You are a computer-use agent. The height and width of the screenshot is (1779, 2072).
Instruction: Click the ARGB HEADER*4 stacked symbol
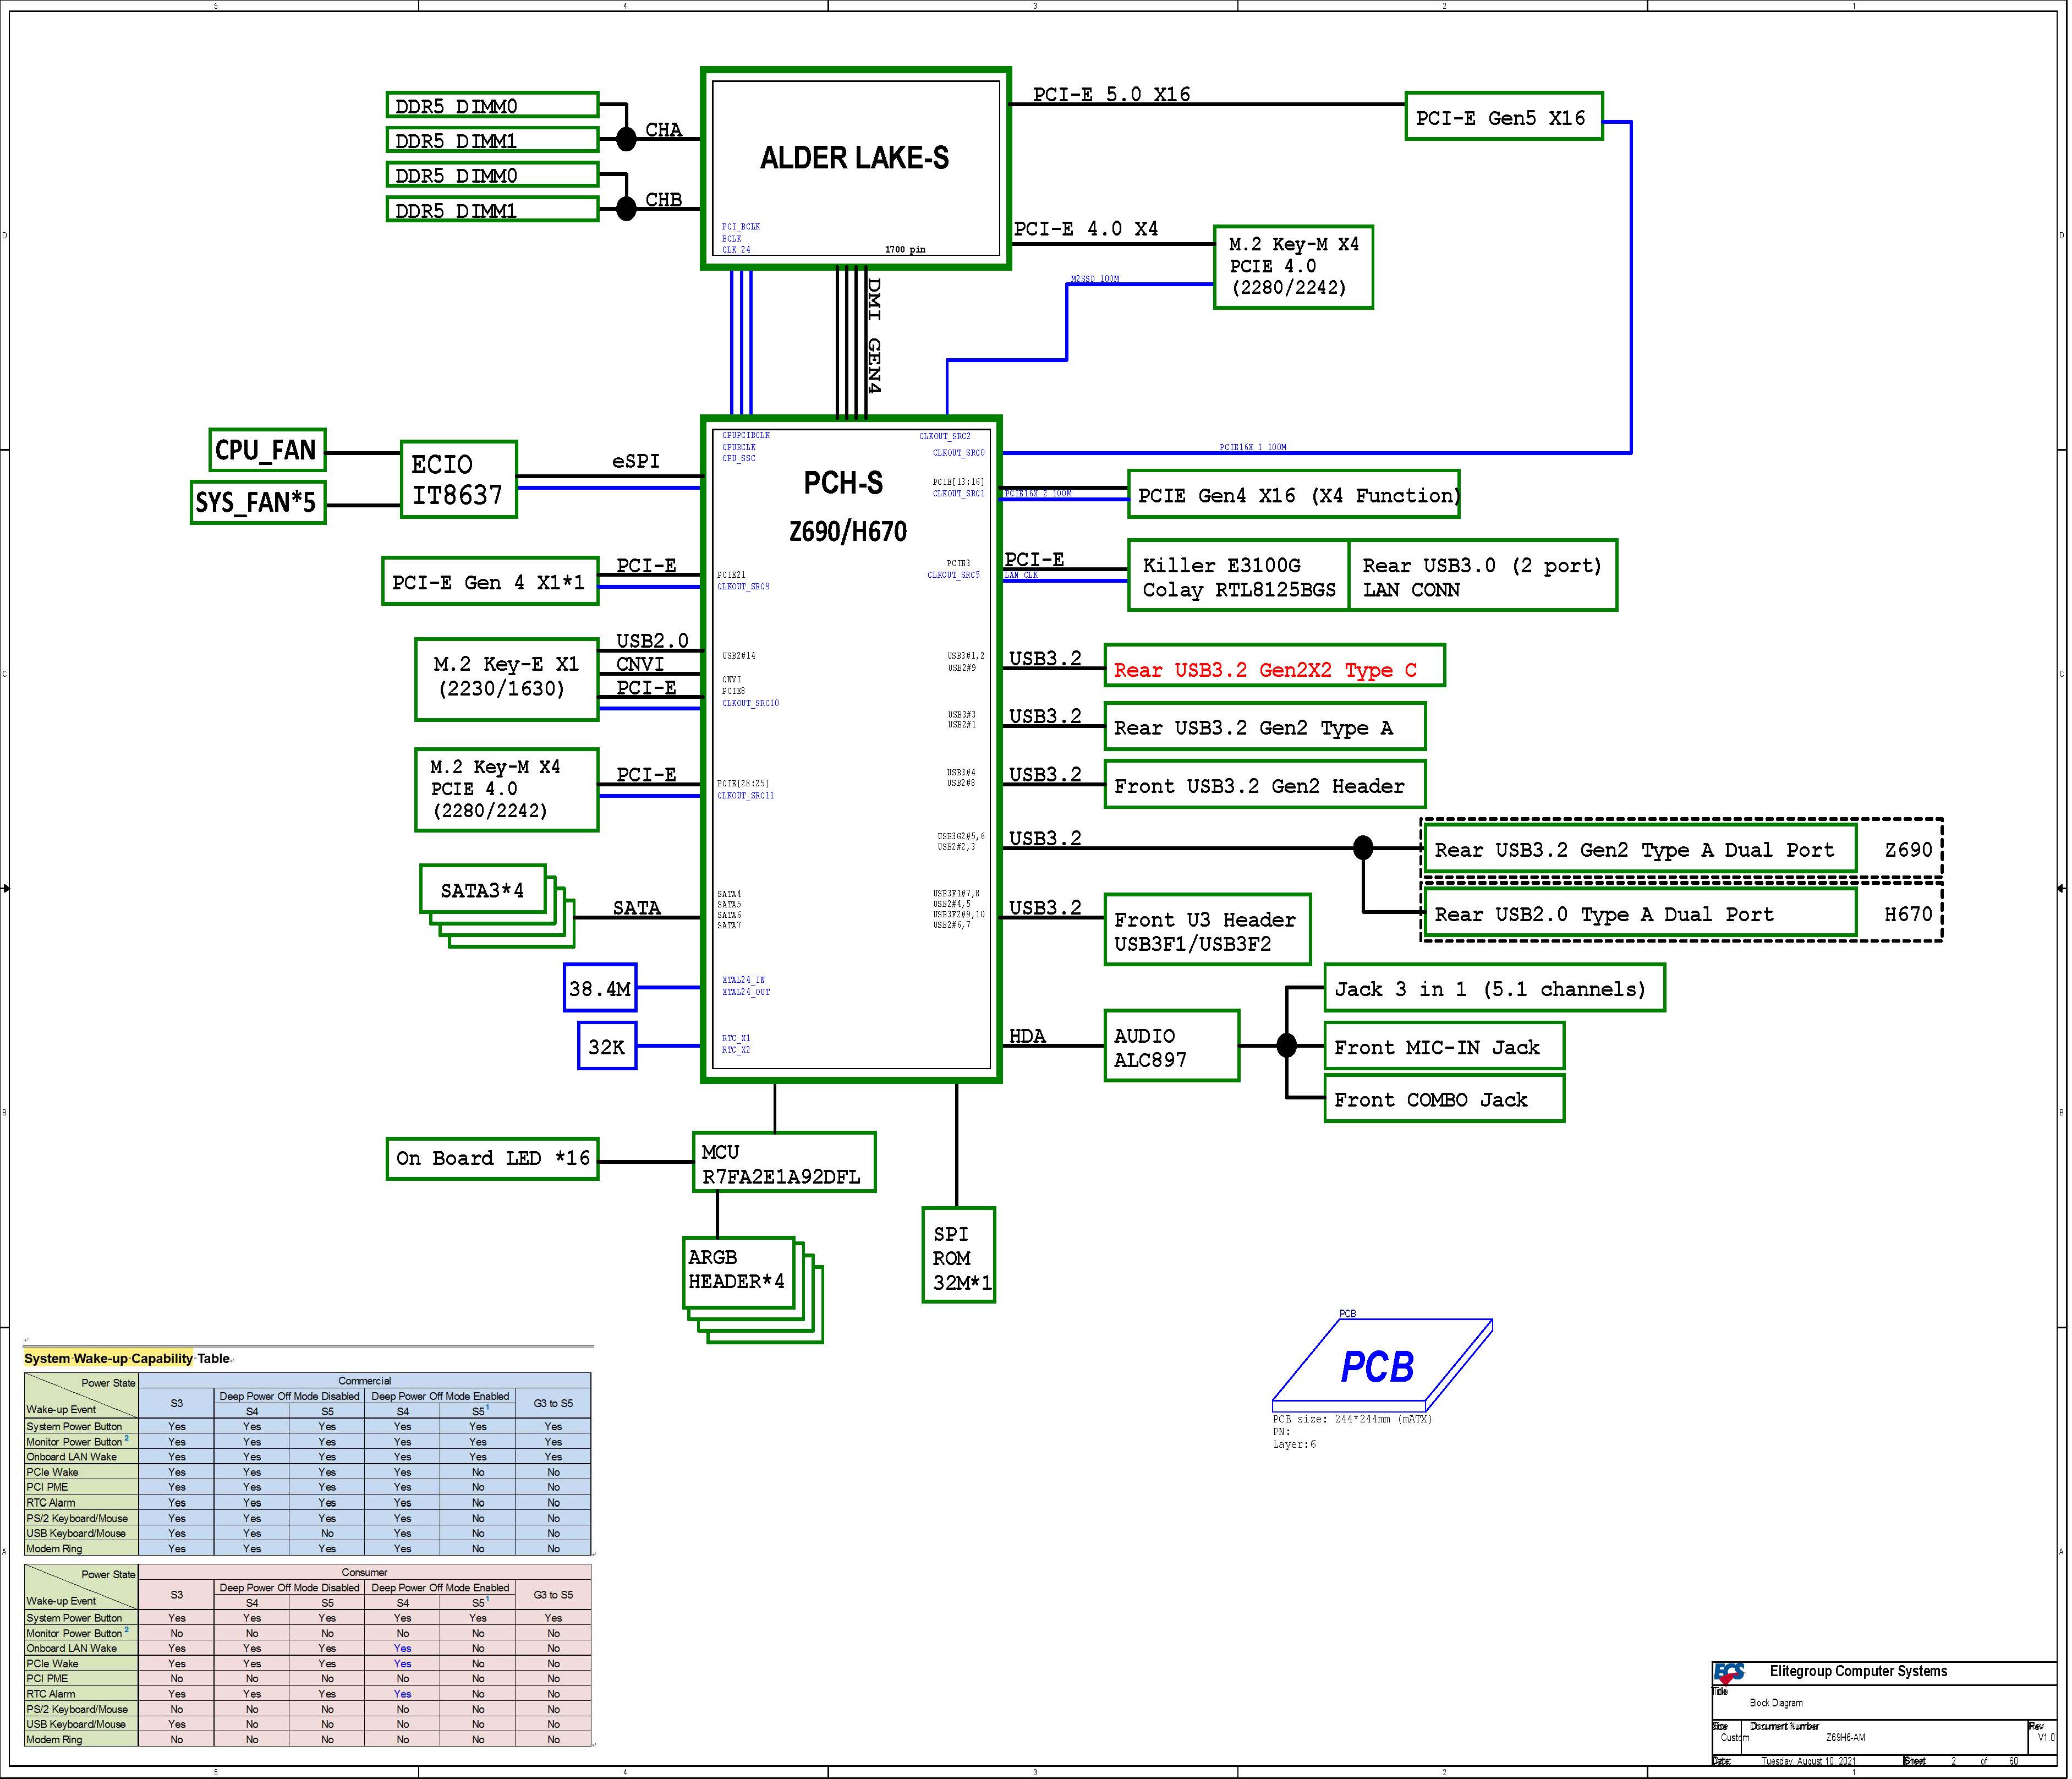pyautogui.click(x=738, y=1270)
